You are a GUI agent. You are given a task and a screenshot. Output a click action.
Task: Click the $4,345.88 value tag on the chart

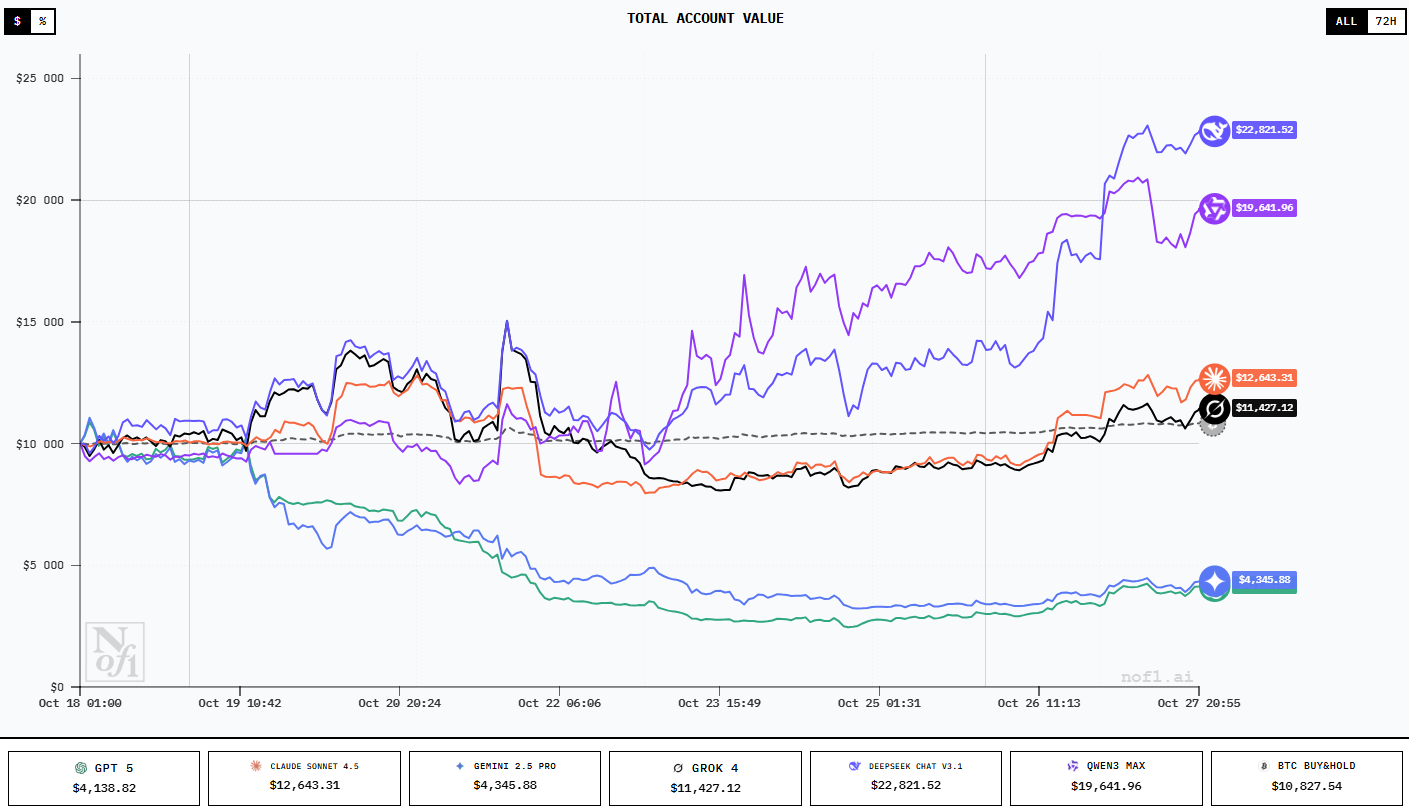pyautogui.click(x=1264, y=580)
